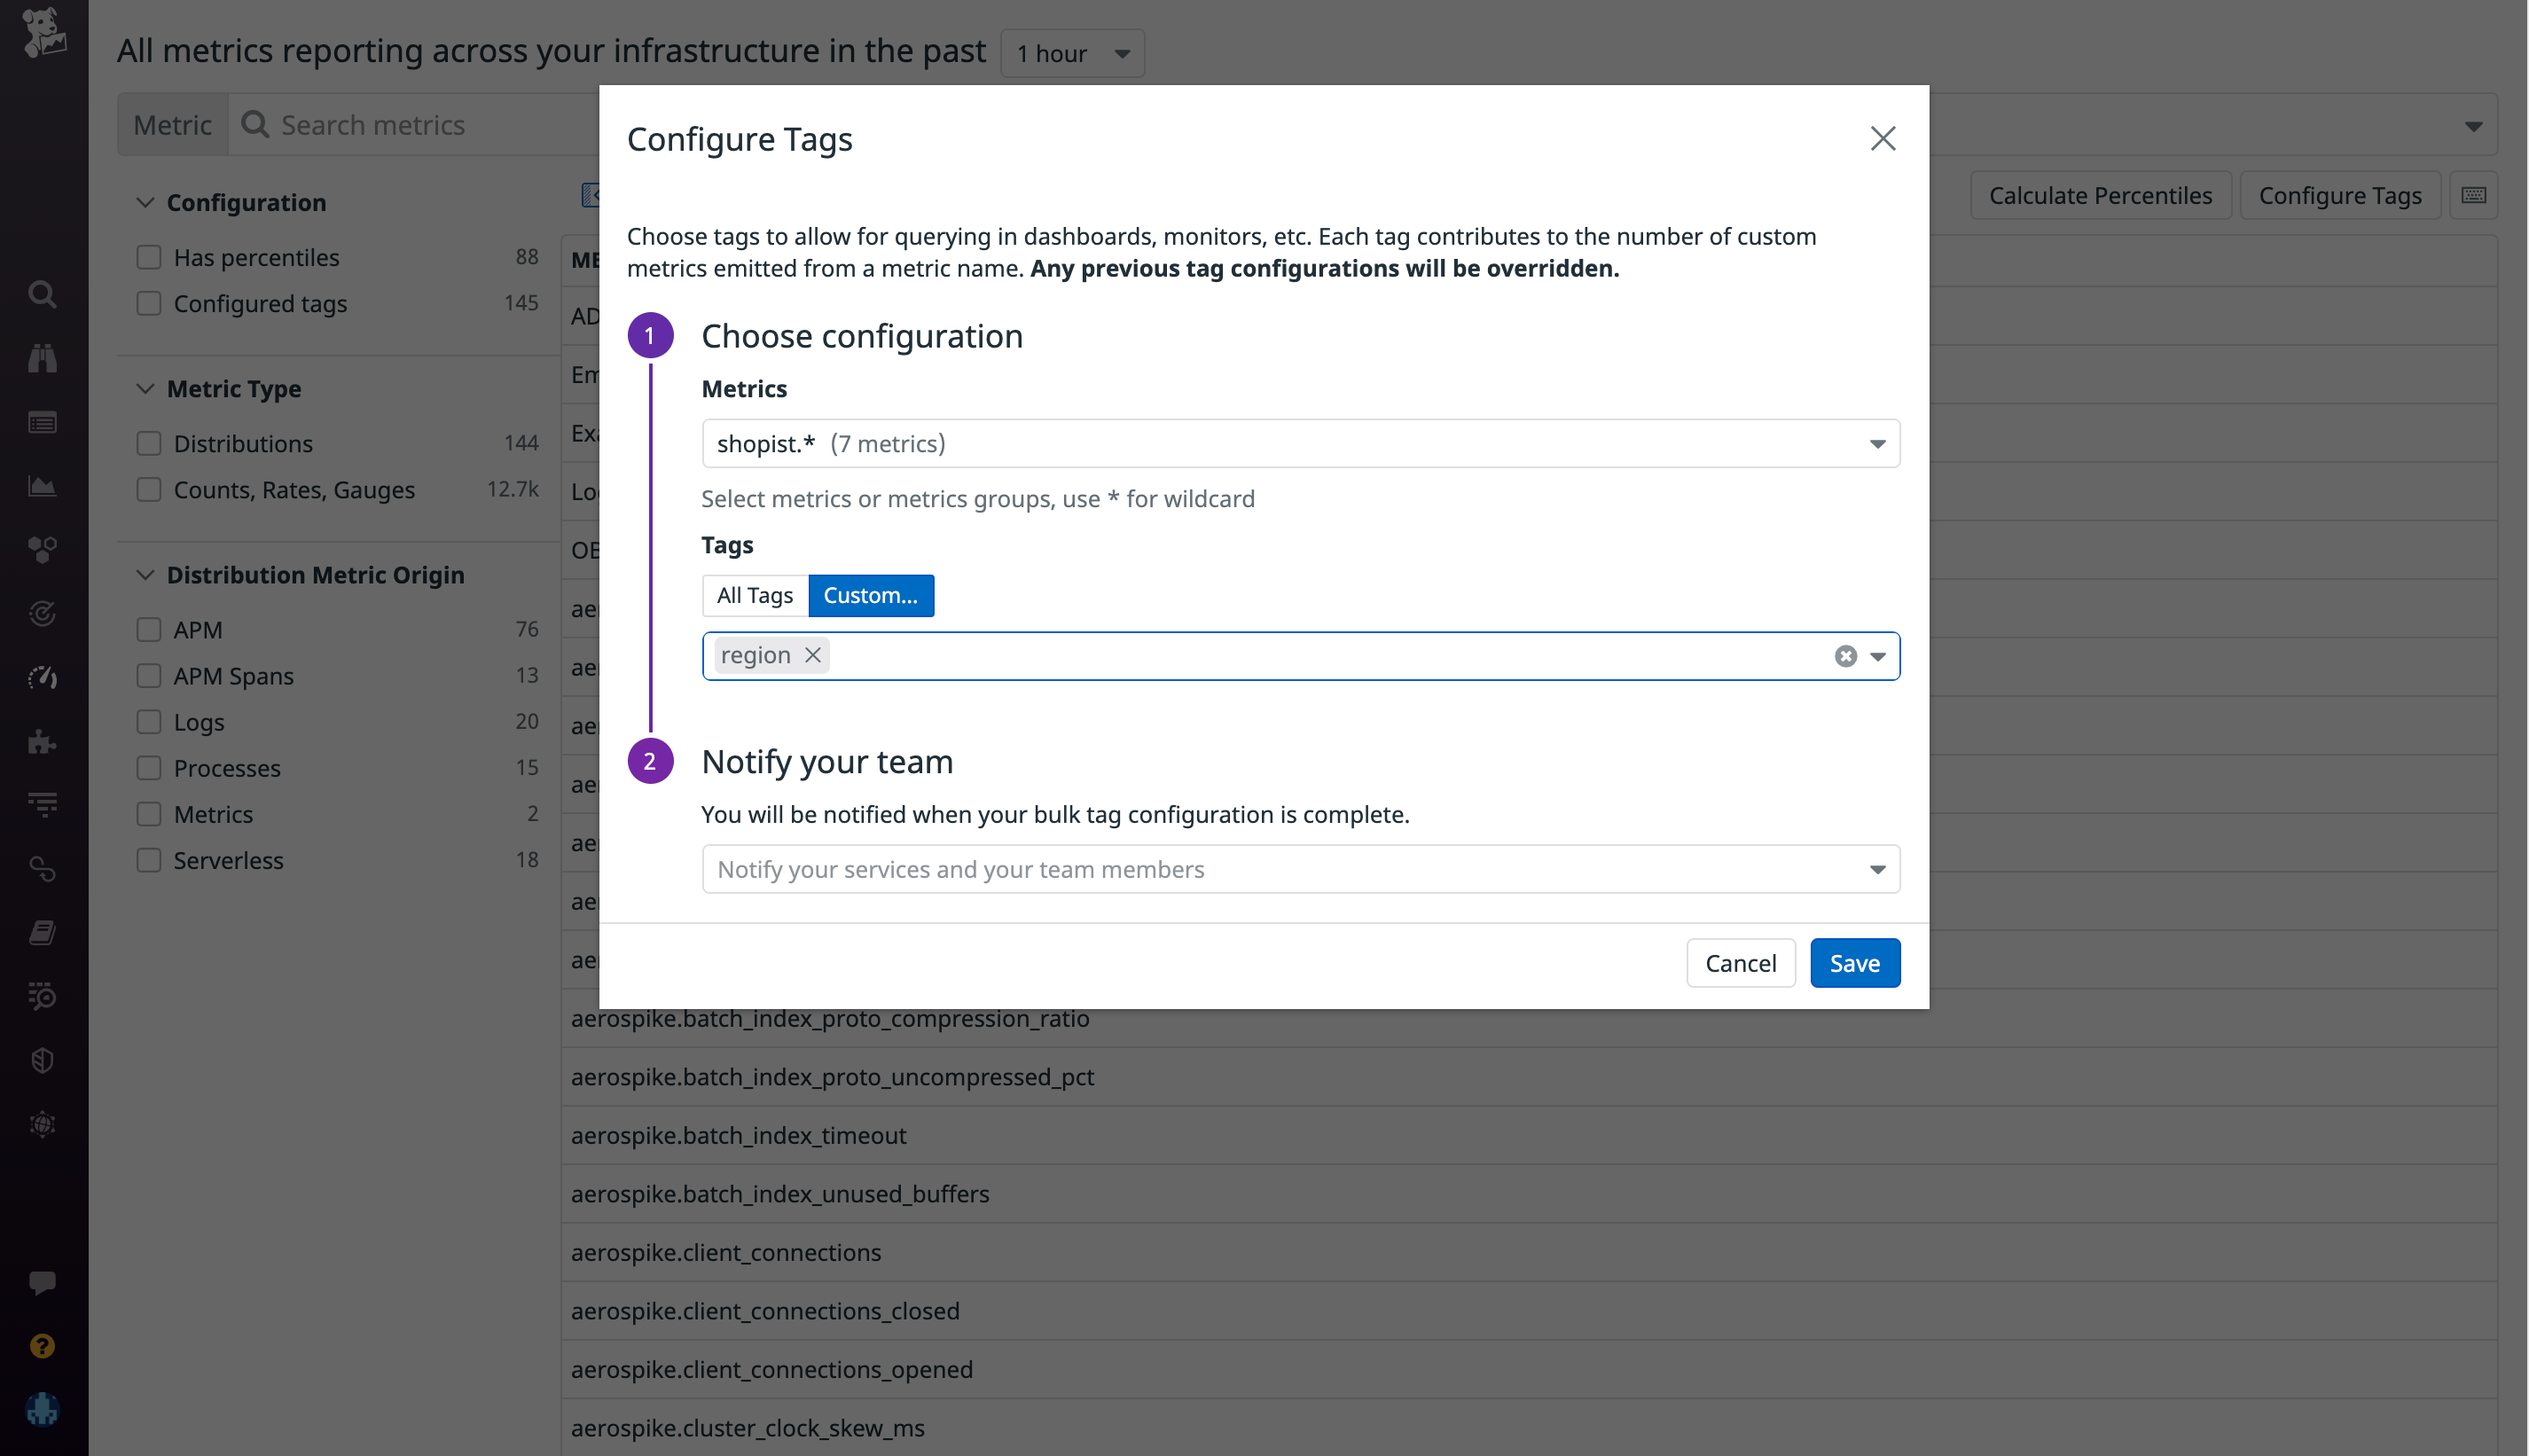Screen dimensions: 2529x1456
Task: Open Integrations via the puzzle piece icon
Action: 42,741
